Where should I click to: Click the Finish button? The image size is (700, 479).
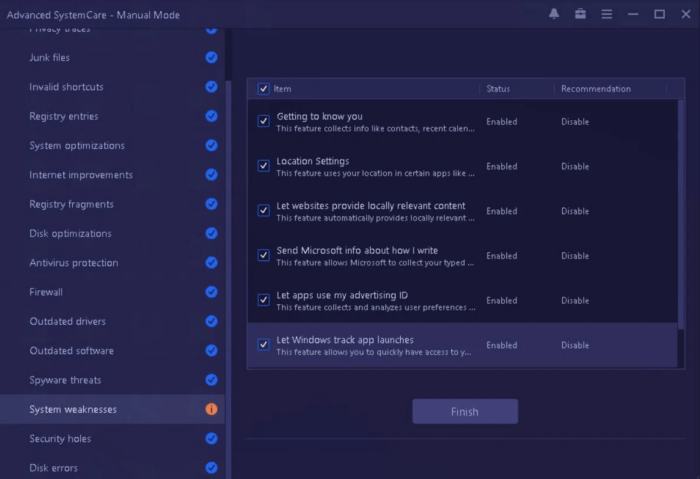(465, 411)
